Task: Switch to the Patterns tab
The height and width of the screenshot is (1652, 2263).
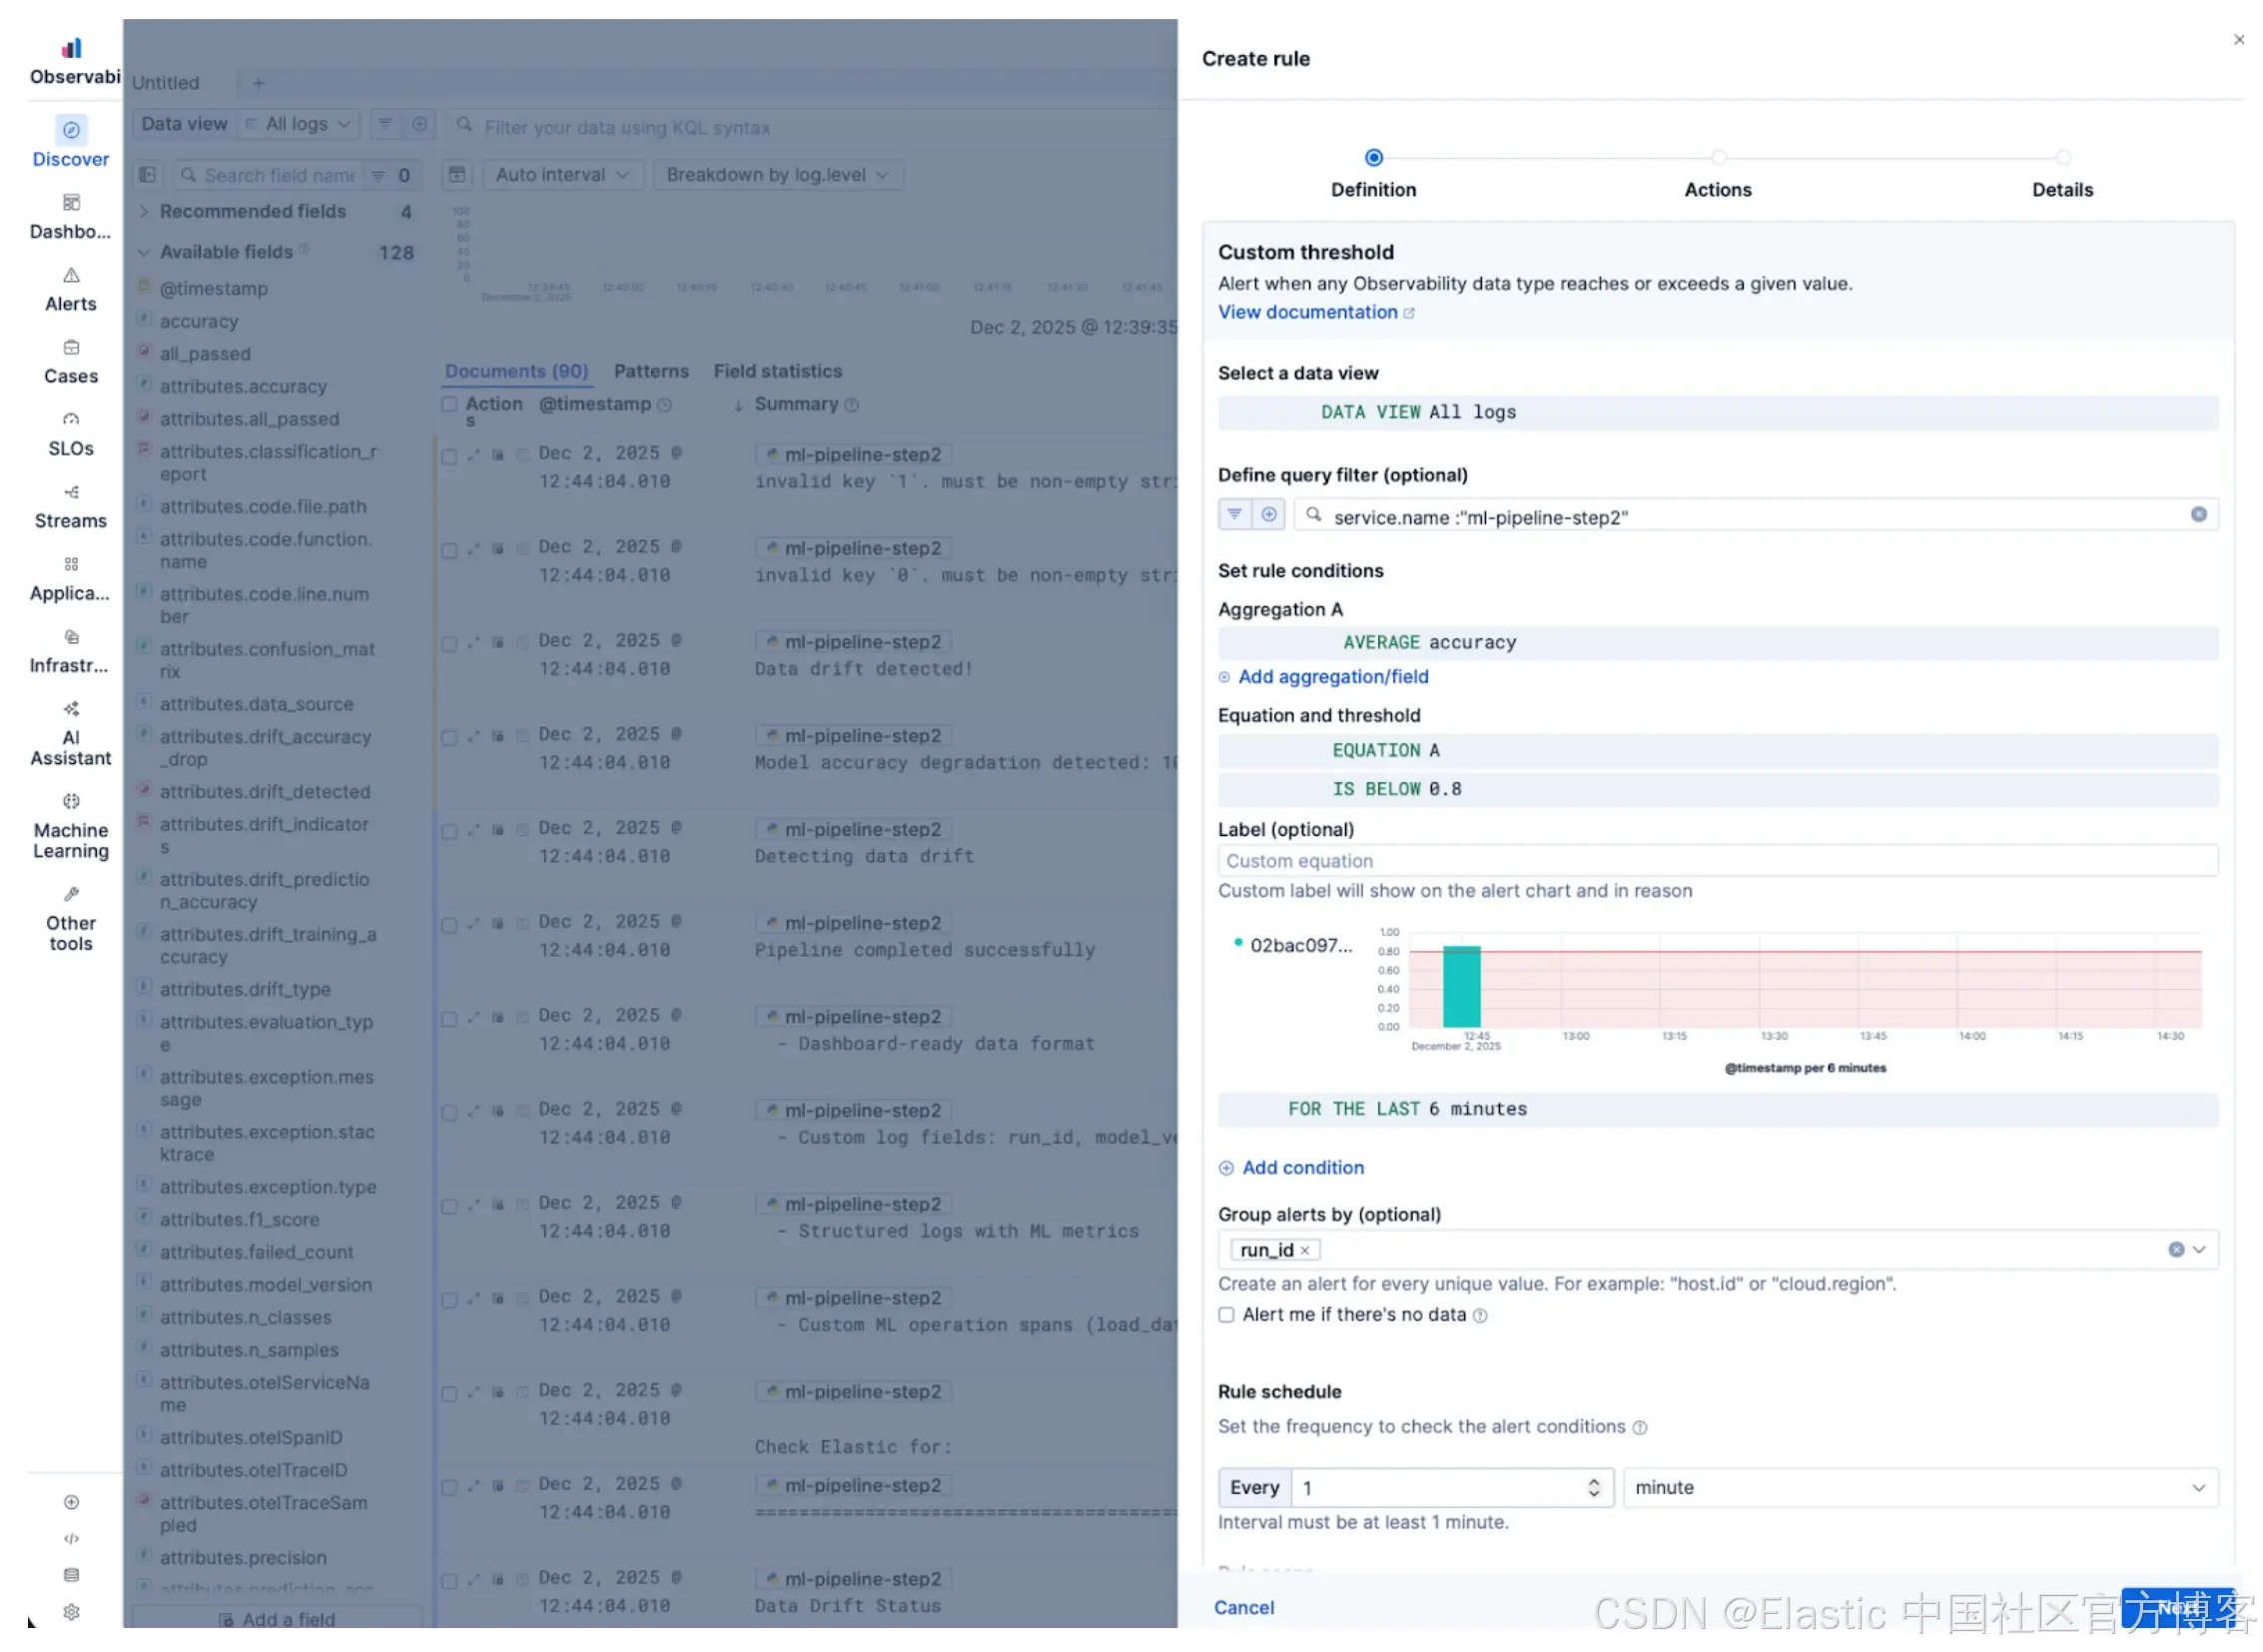Action: pyautogui.click(x=651, y=372)
